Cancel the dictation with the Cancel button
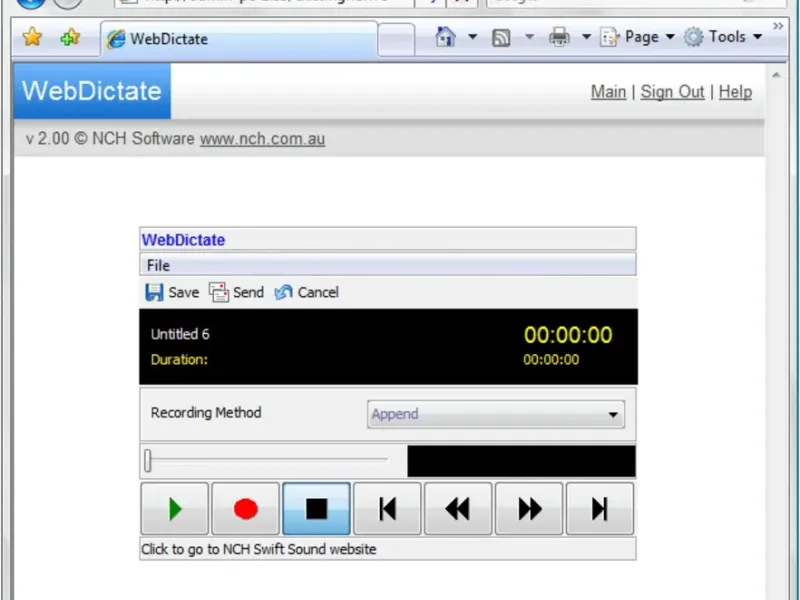 (307, 292)
